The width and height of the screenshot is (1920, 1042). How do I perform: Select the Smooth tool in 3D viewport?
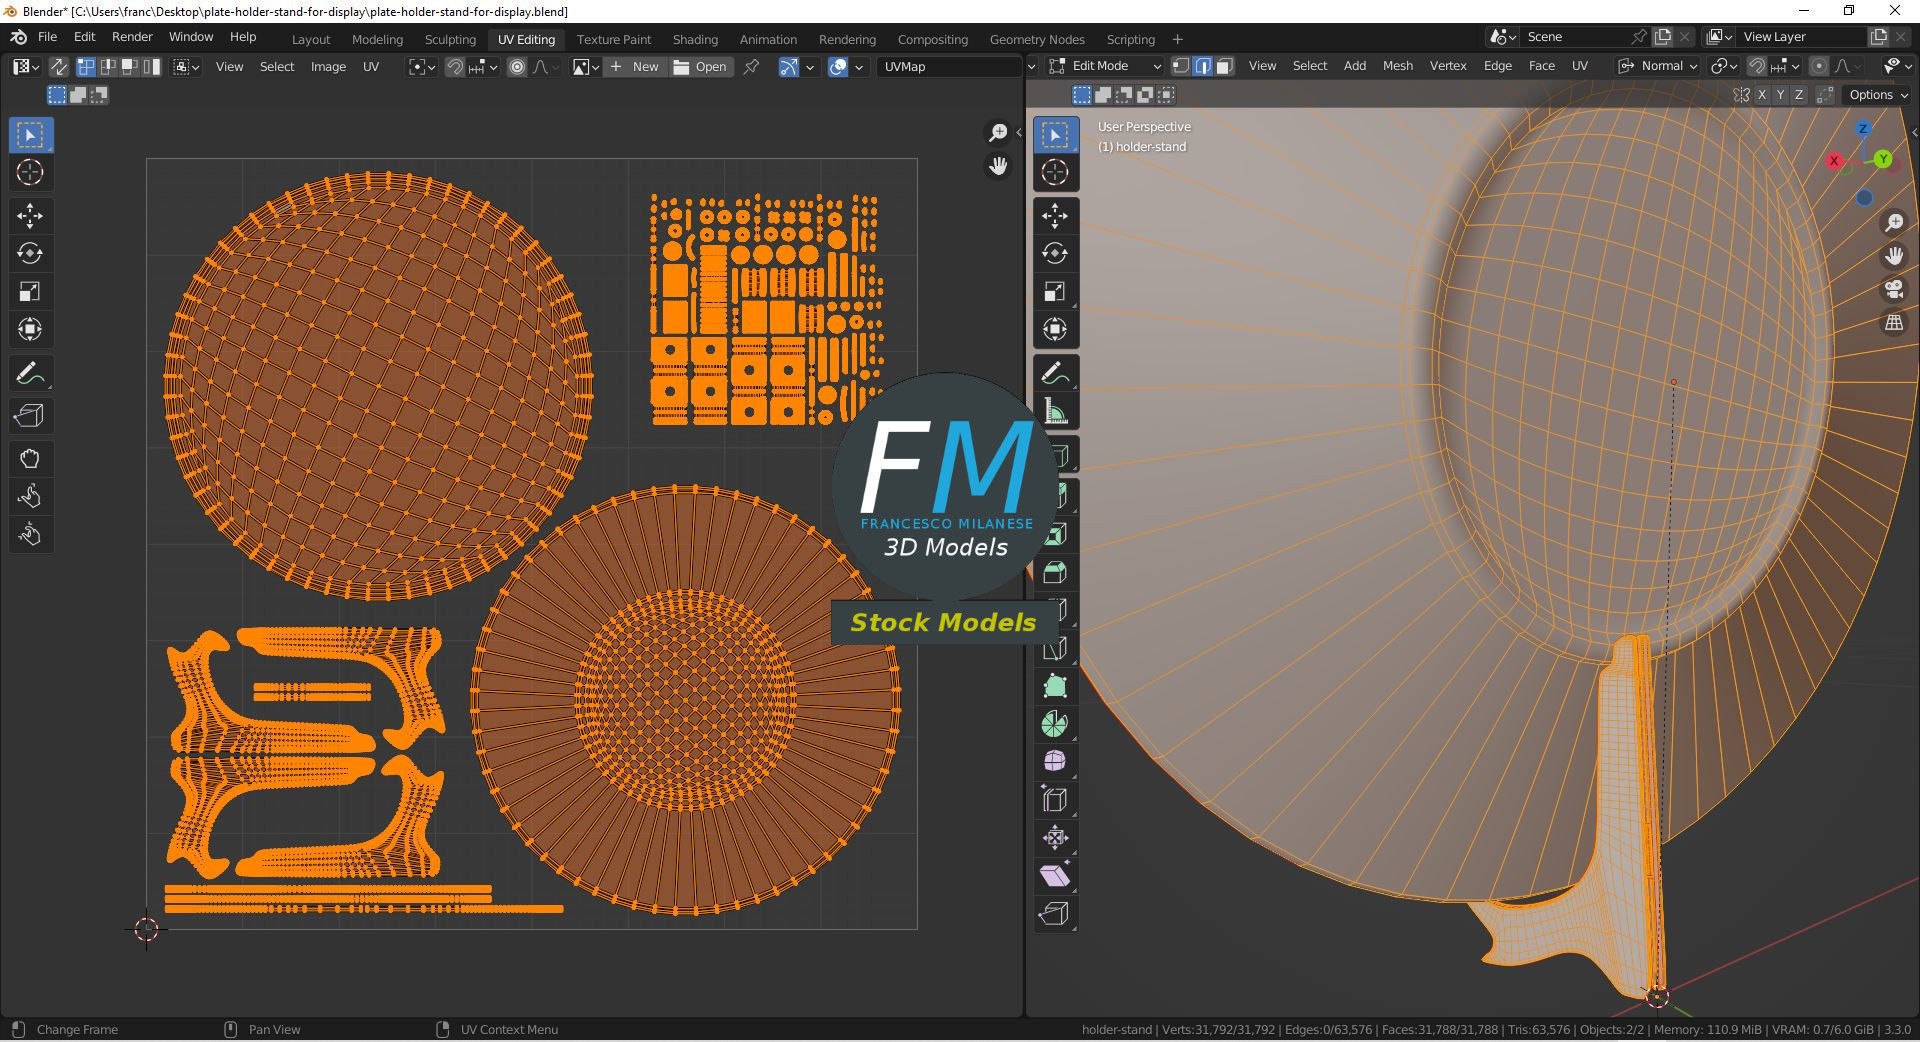point(1055,761)
